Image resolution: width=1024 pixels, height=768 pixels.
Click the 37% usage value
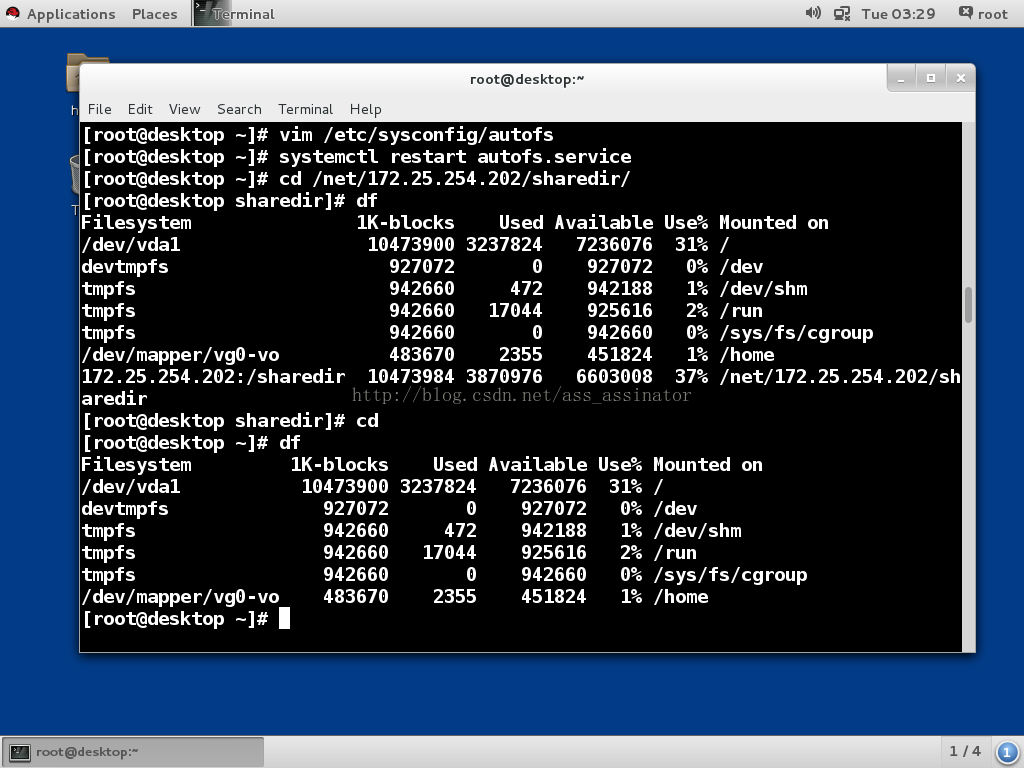point(691,377)
